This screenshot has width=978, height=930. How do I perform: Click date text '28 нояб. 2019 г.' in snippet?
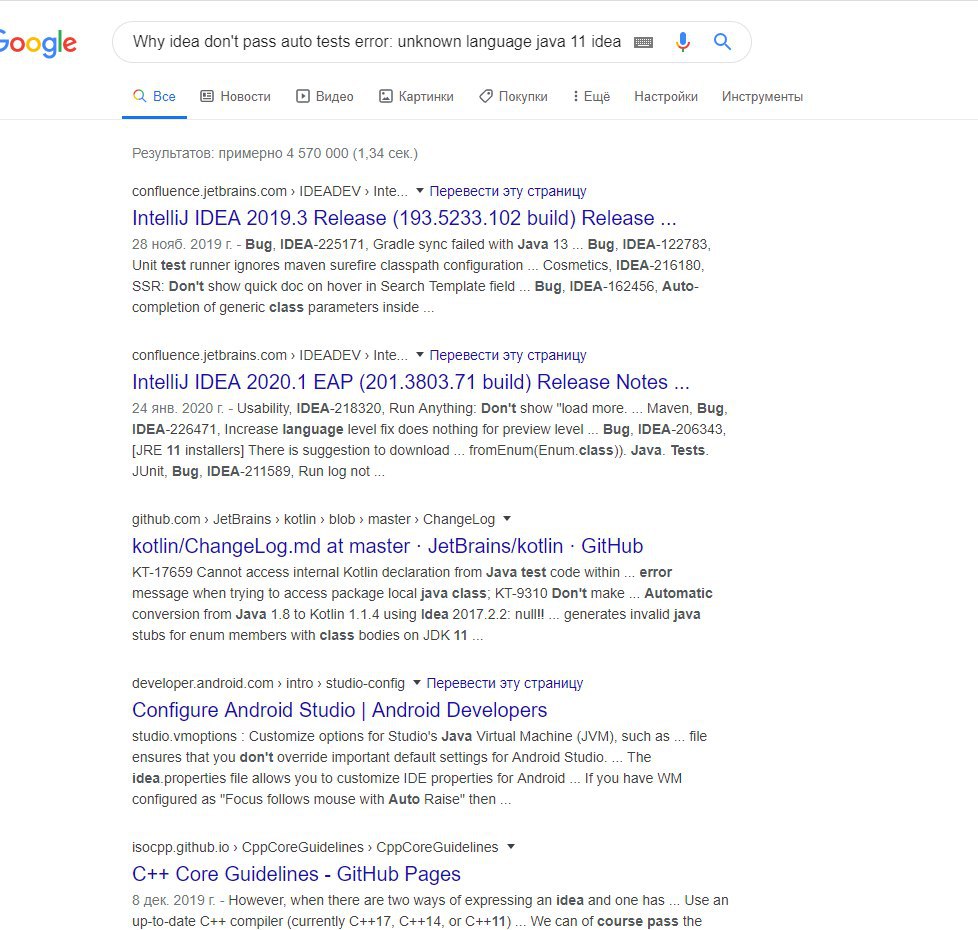pyautogui.click(x=182, y=245)
